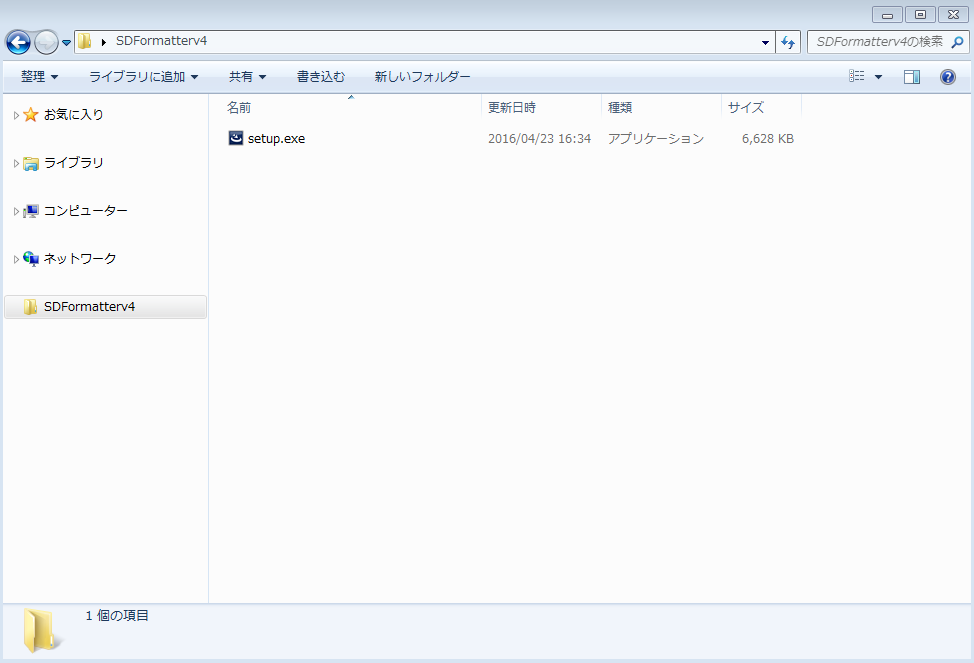Click the アプリケーション type cell

656,139
